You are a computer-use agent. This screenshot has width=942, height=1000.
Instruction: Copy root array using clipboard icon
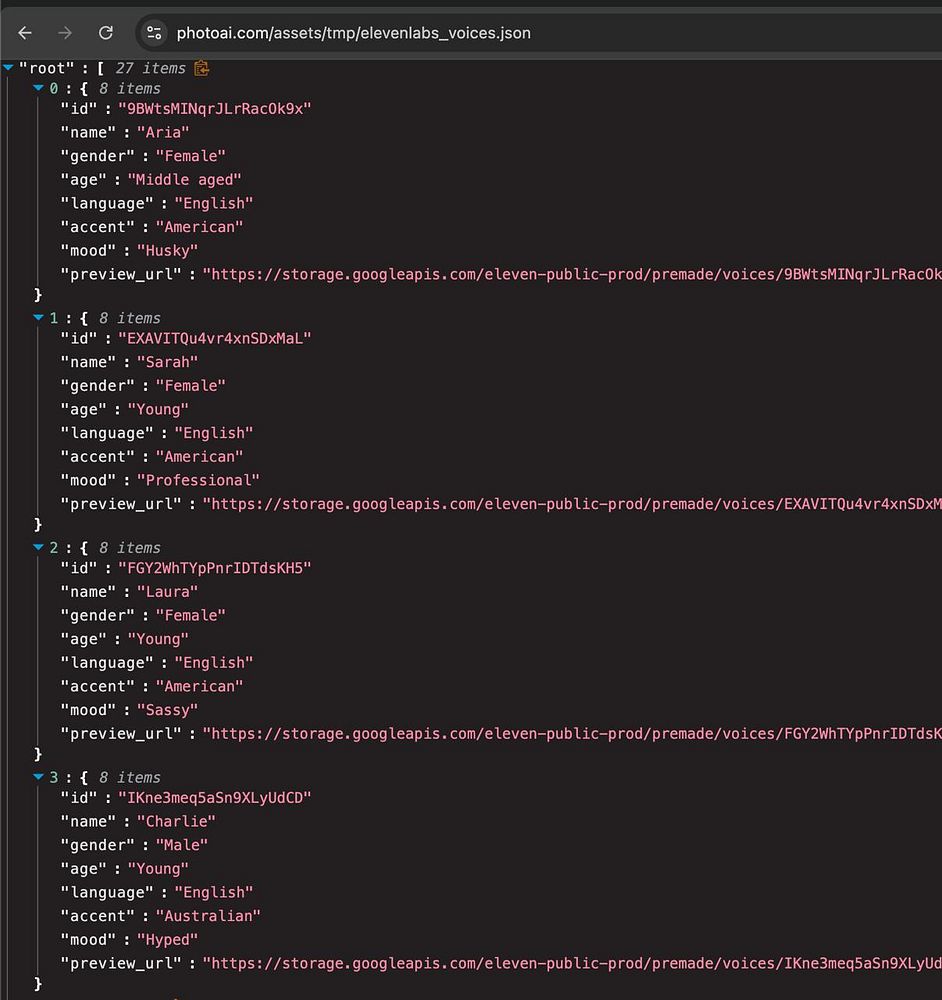[x=202, y=68]
